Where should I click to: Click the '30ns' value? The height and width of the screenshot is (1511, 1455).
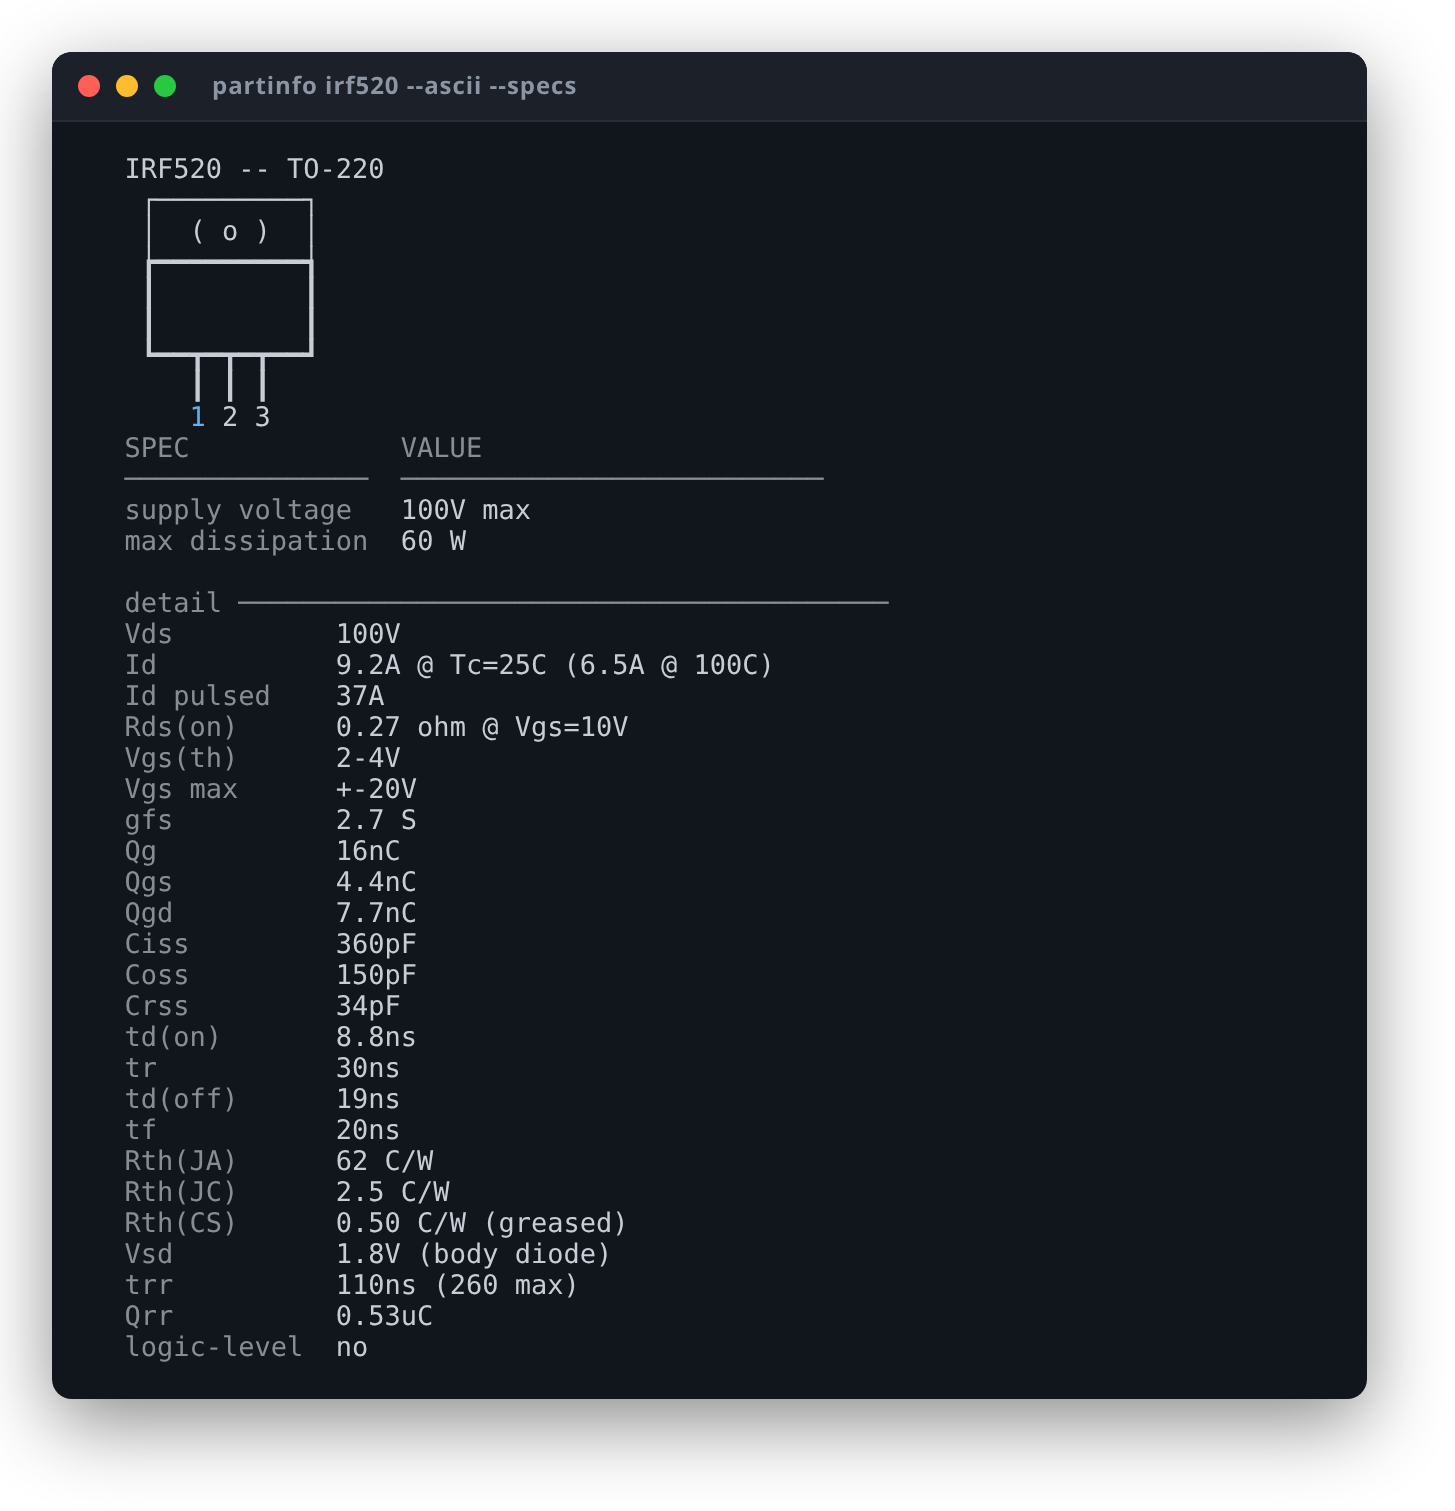368,1068
